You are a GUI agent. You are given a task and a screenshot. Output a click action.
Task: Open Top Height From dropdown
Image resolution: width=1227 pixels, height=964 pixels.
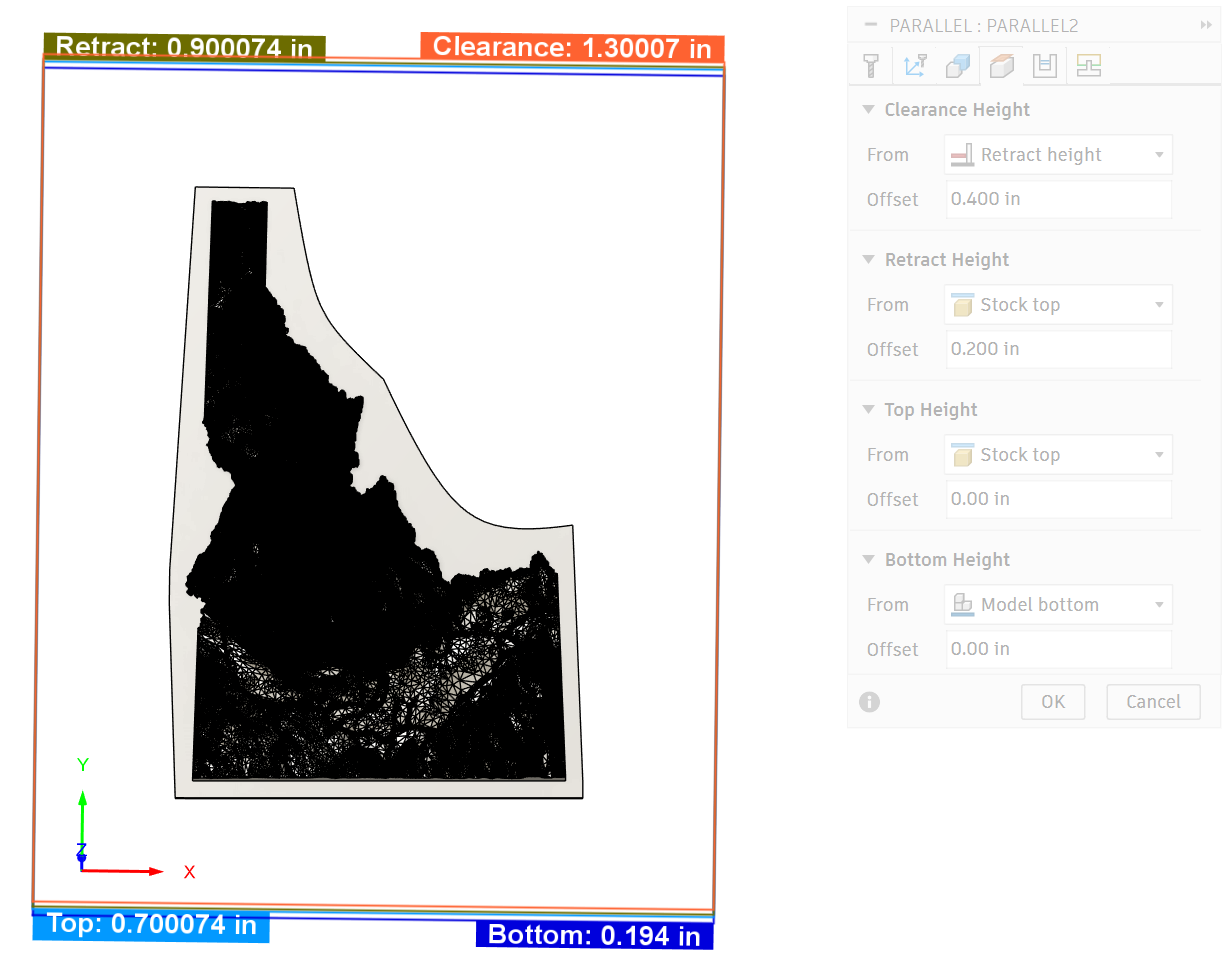pyautogui.click(x=1058, y=455)
